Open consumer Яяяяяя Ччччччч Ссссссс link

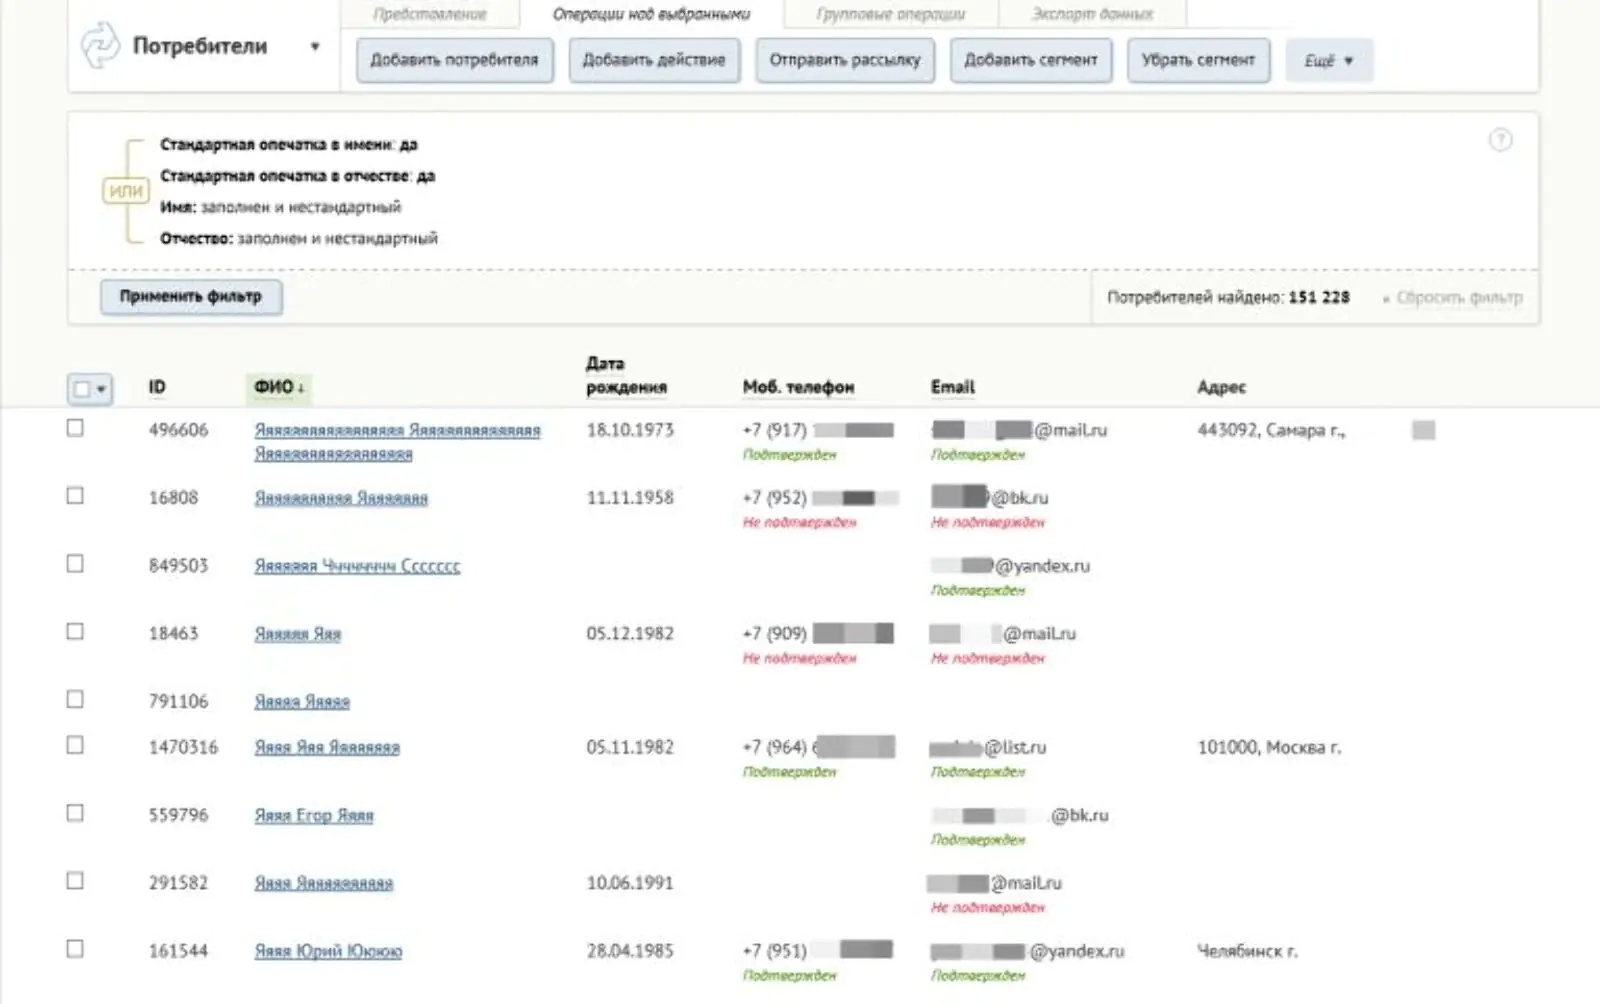pos(357,566)
